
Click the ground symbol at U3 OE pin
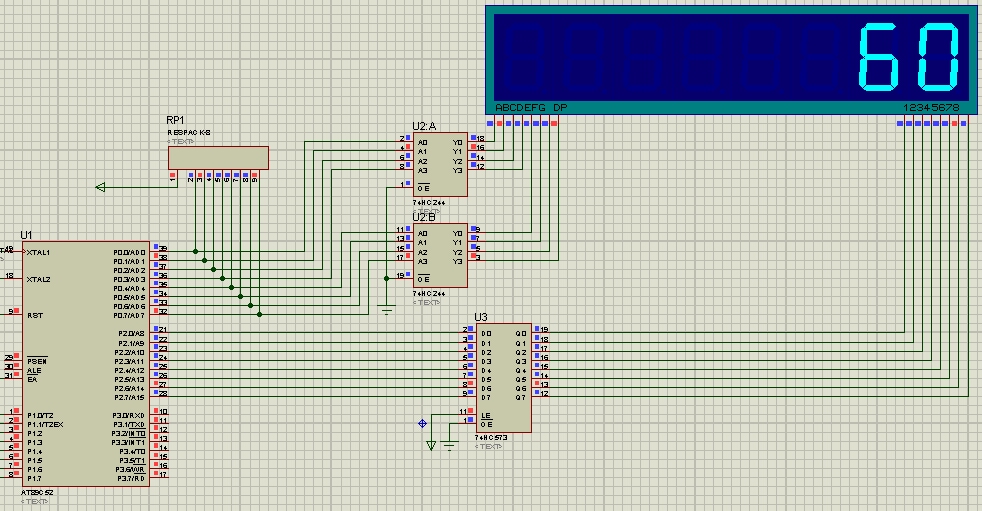tap(449, 445)
